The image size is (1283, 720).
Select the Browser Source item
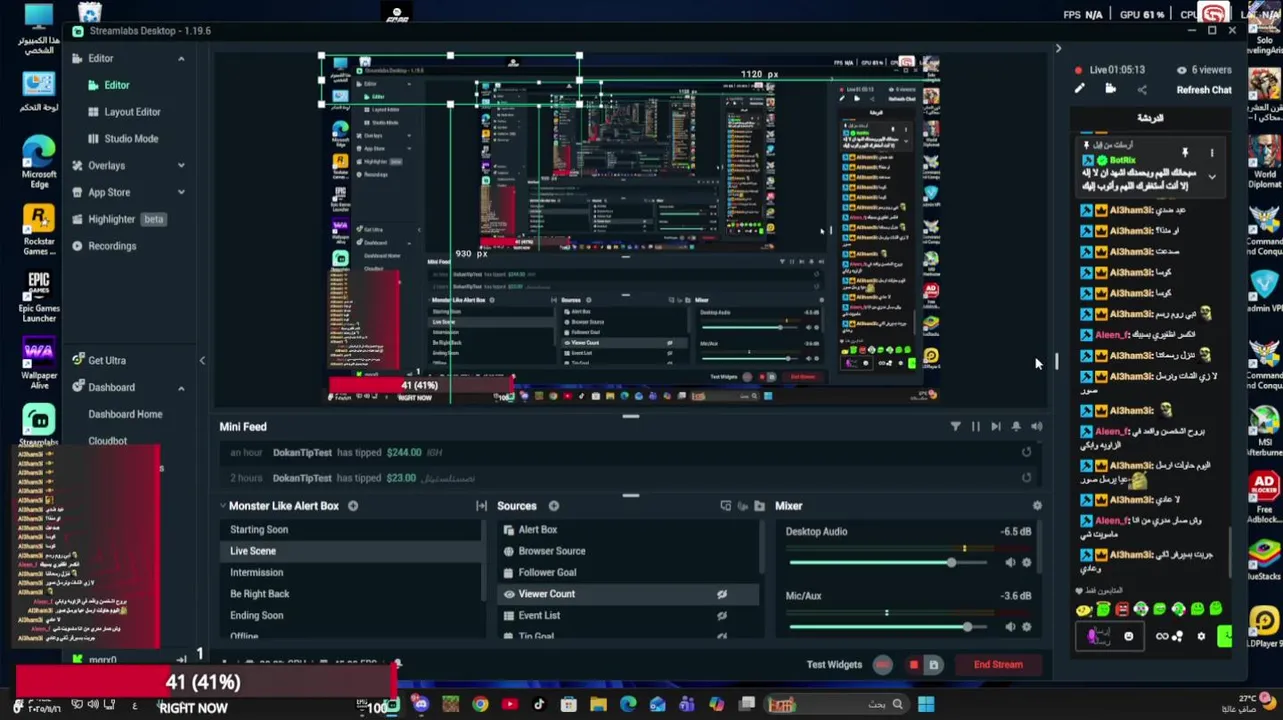point(628,551)
